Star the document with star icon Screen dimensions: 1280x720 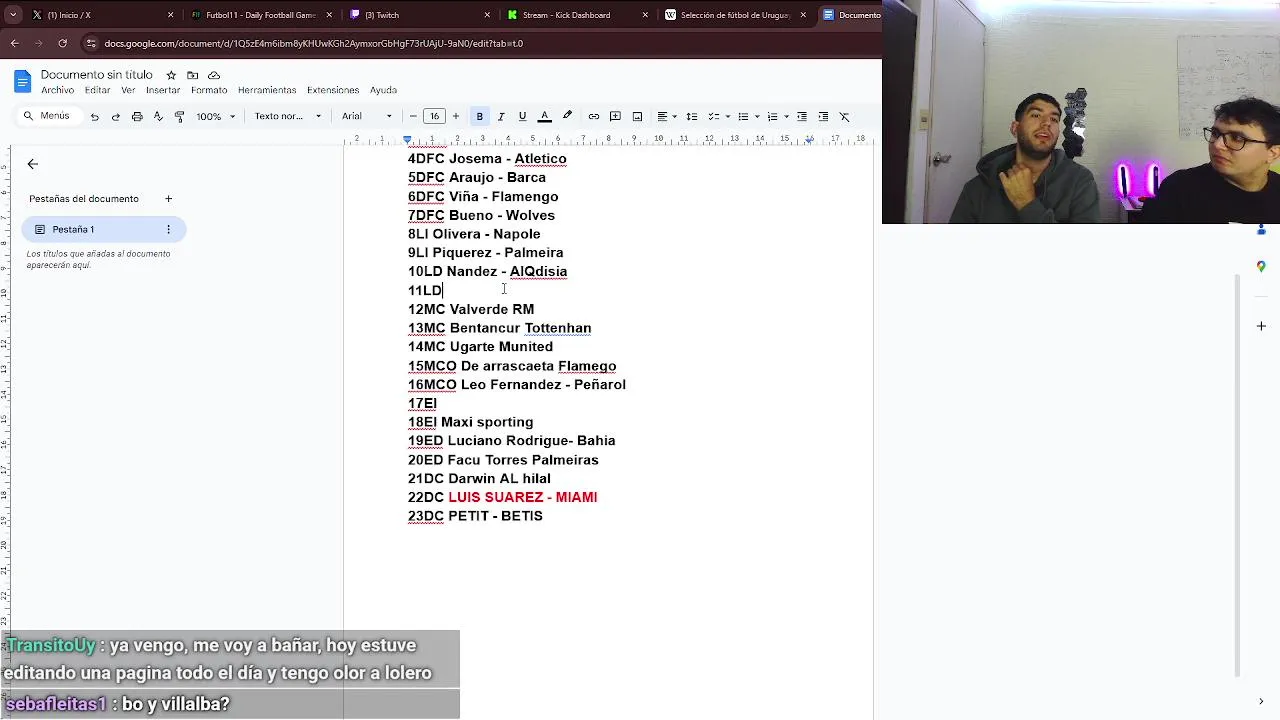[x=171, y=75]
